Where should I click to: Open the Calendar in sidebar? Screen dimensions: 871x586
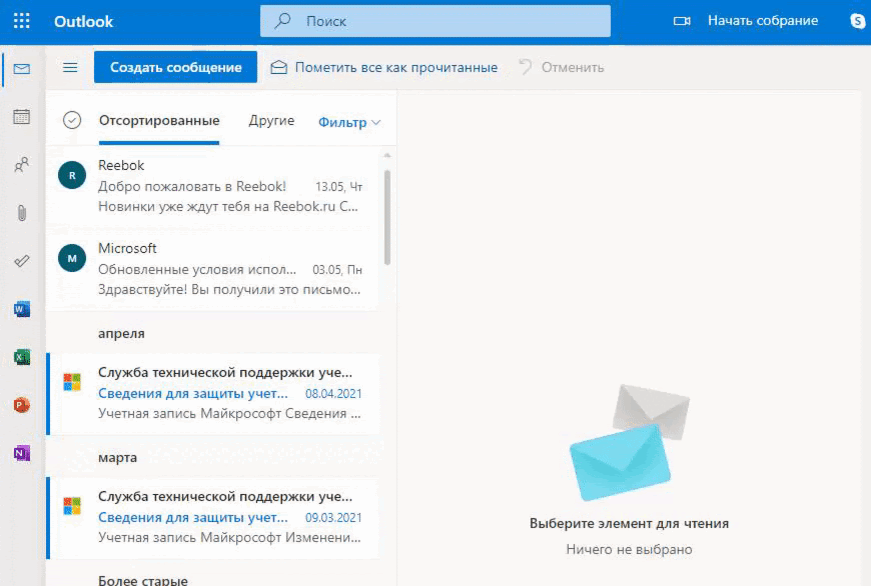[22, 117]
